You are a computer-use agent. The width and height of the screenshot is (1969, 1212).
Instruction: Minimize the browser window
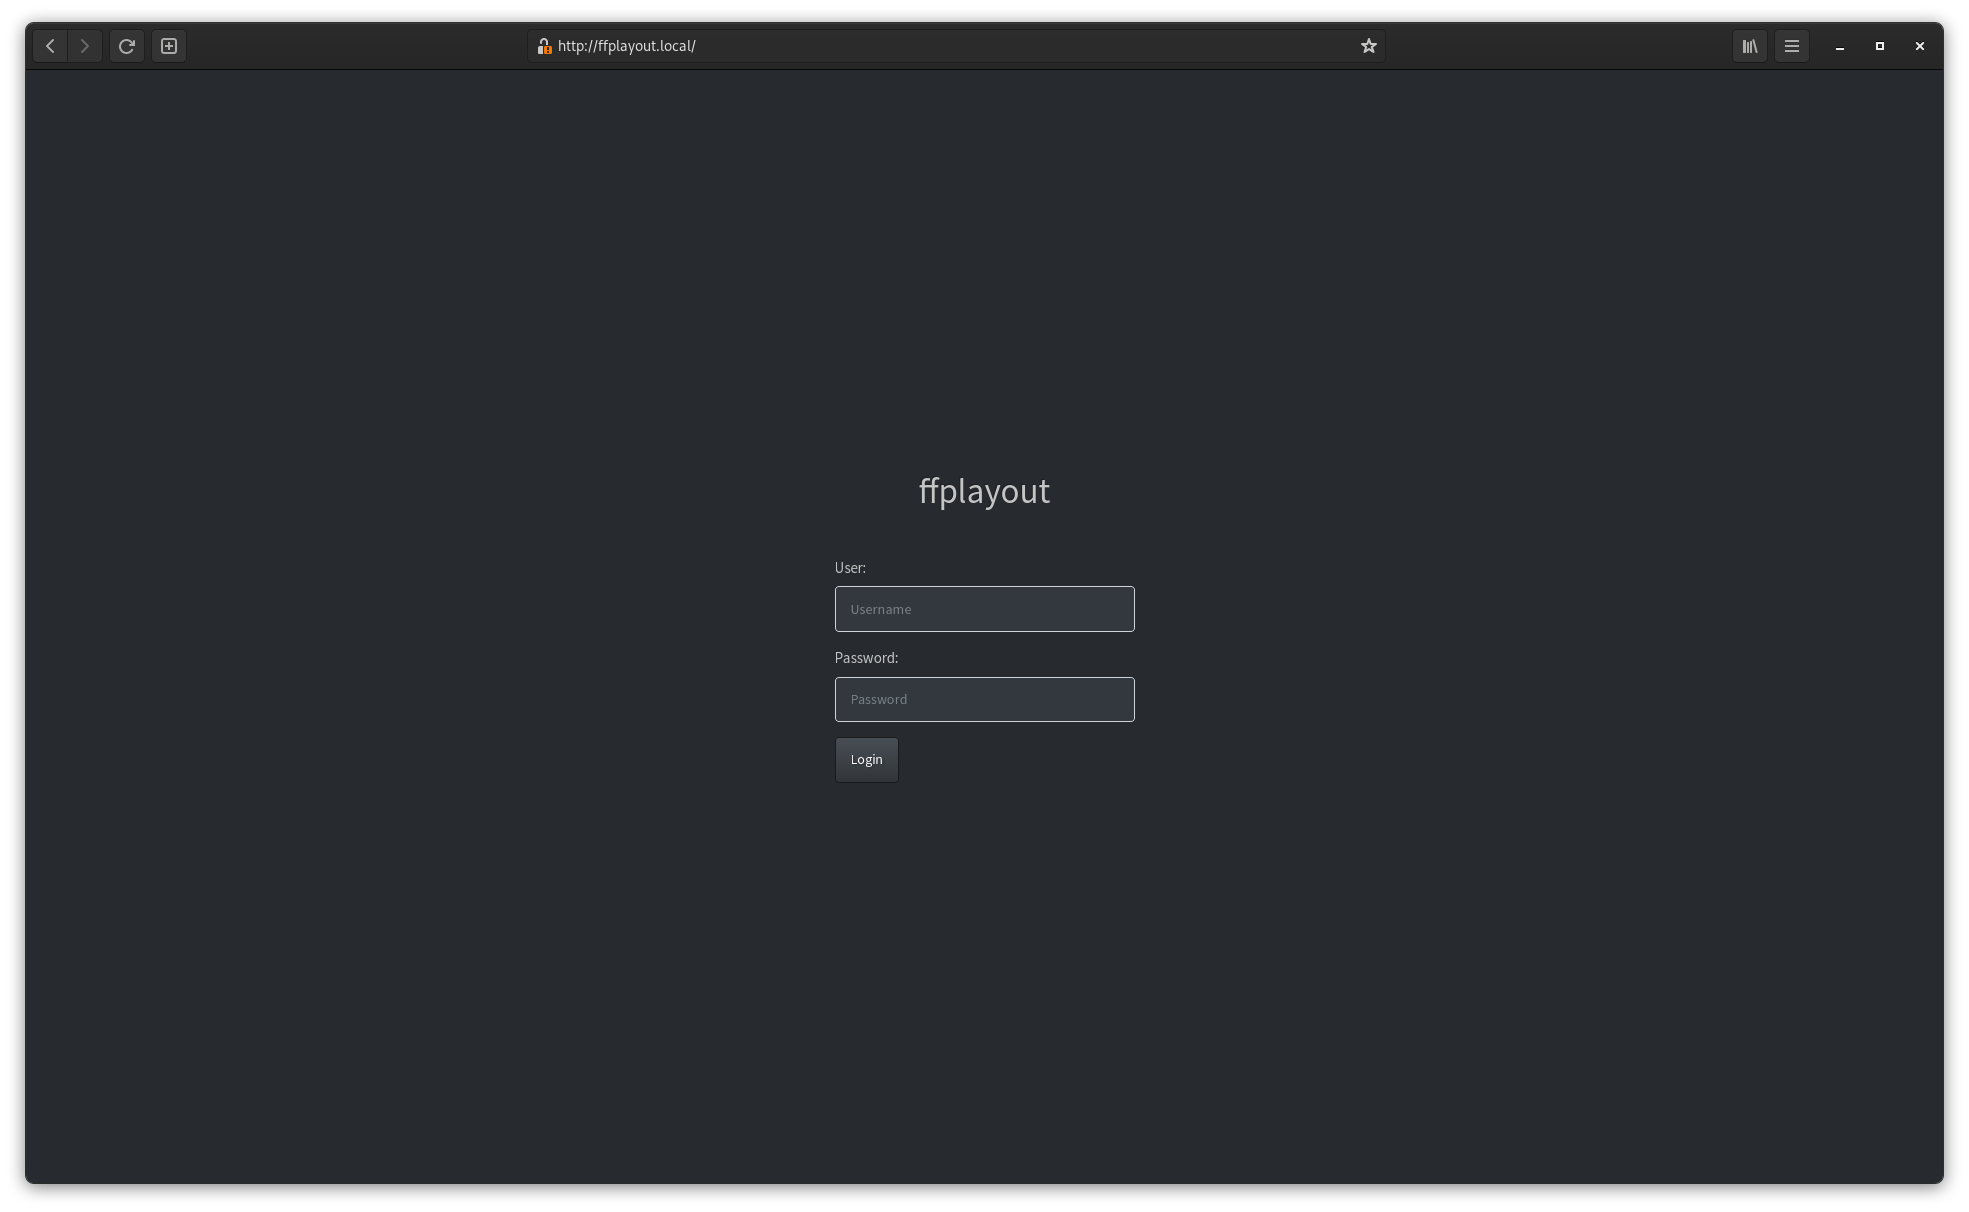pos(1840,46)
